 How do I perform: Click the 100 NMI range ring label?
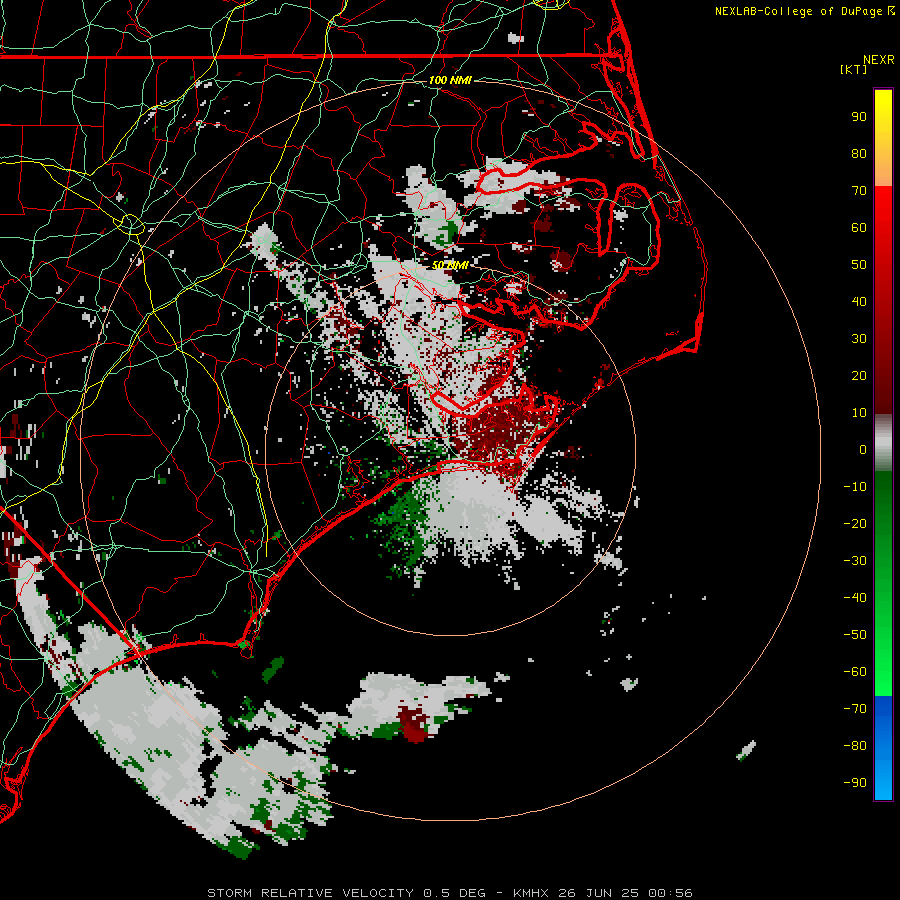coord(450,80)
